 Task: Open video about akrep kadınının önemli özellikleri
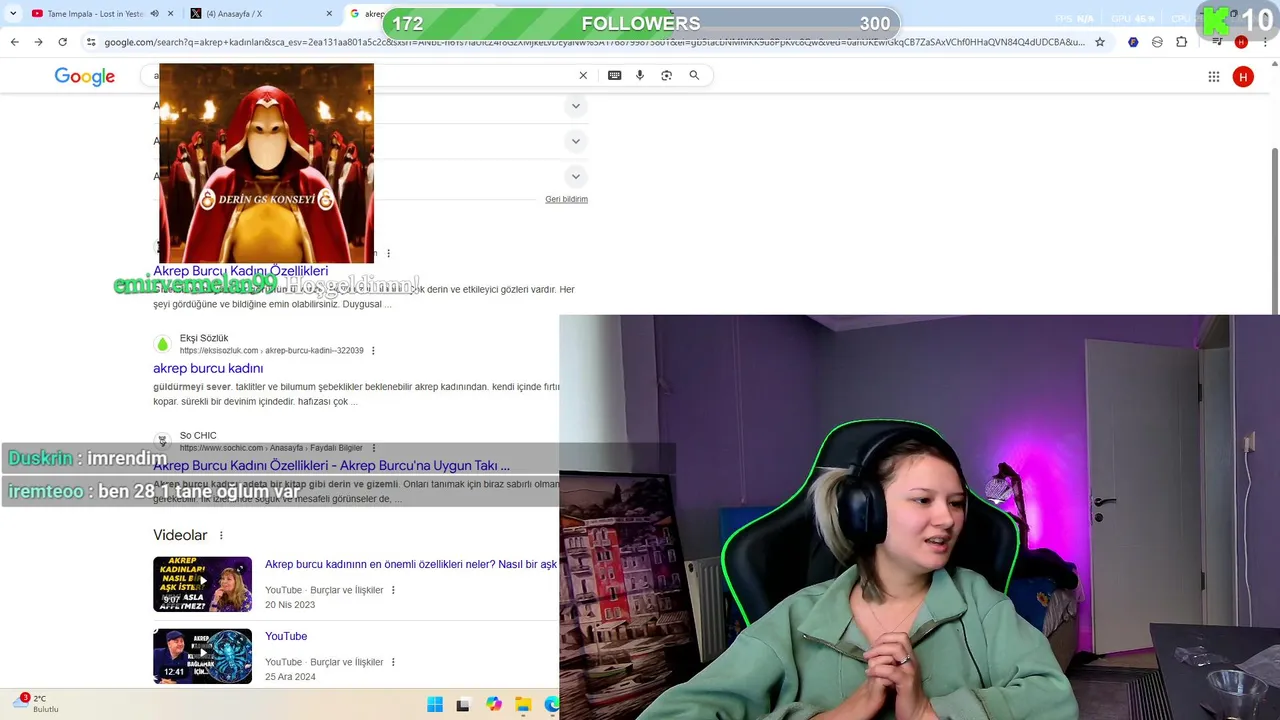(x=410, y=564)
